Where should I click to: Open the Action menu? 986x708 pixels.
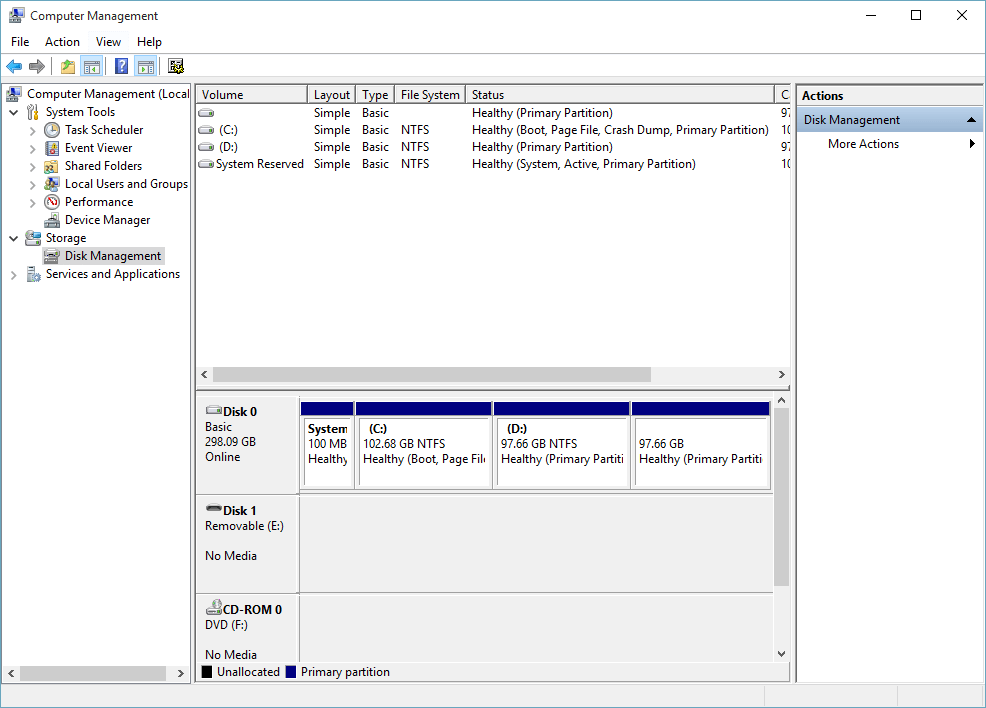[62, 41]
